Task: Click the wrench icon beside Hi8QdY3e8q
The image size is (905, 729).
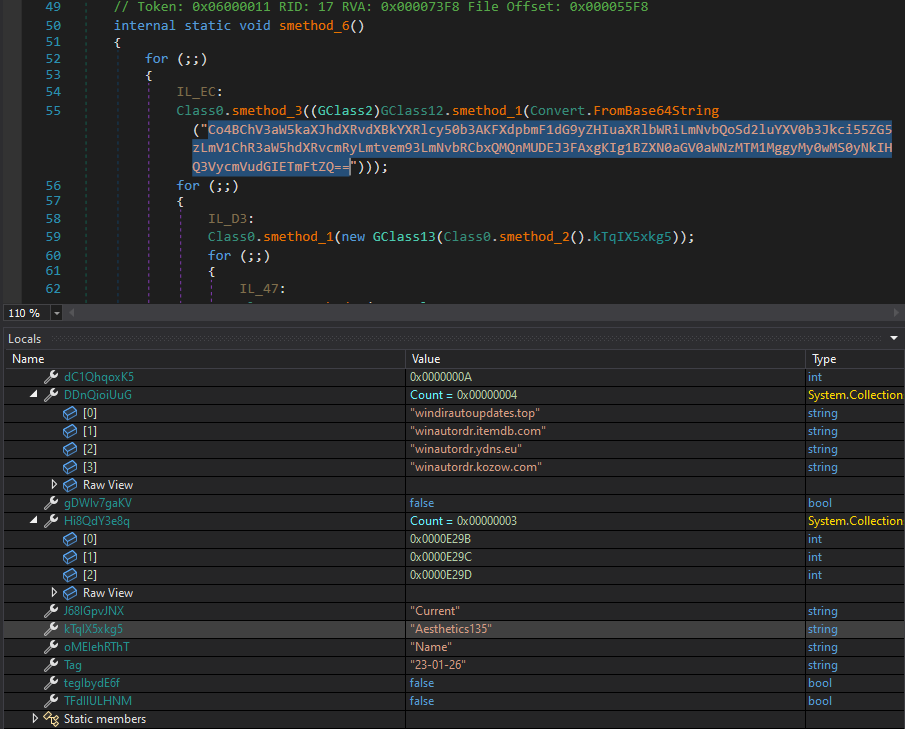Action: click(51, 521)
